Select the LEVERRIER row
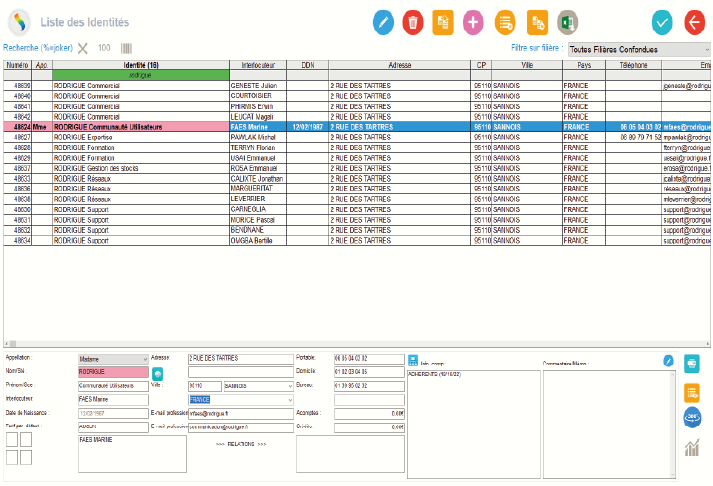 click(x=357, y=199)
